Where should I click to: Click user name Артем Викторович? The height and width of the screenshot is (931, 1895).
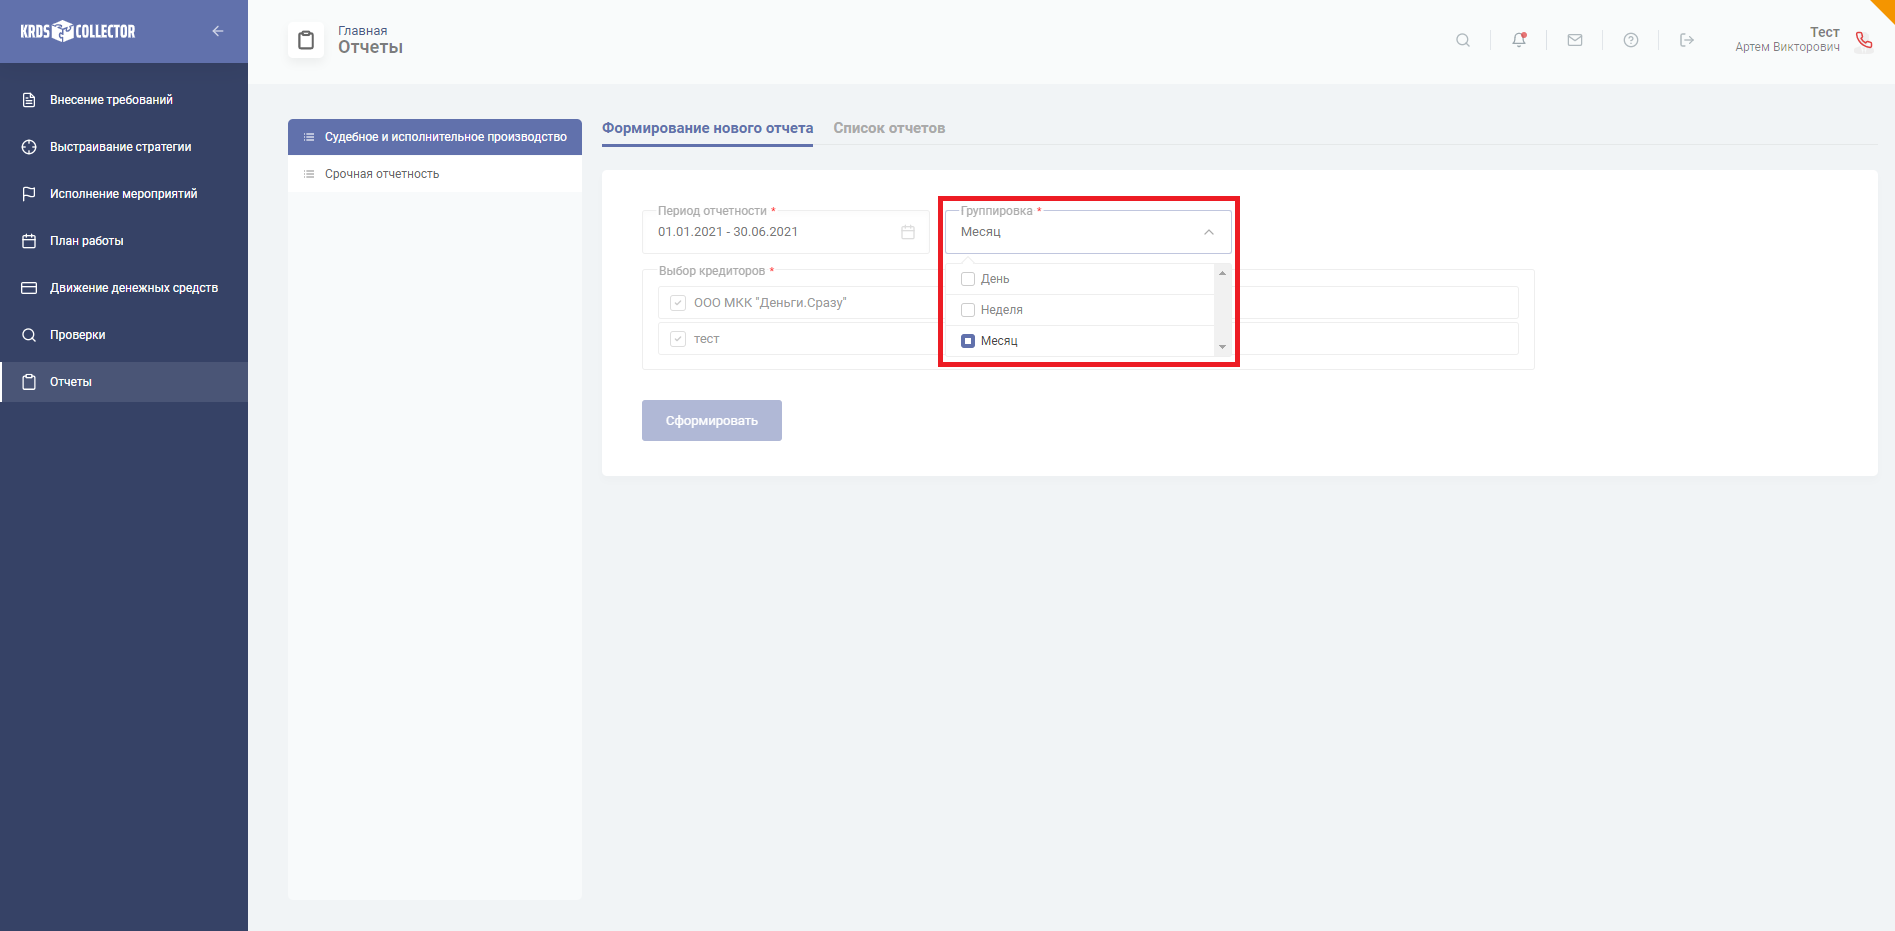pyautogui.click(x=1787, y=47)
